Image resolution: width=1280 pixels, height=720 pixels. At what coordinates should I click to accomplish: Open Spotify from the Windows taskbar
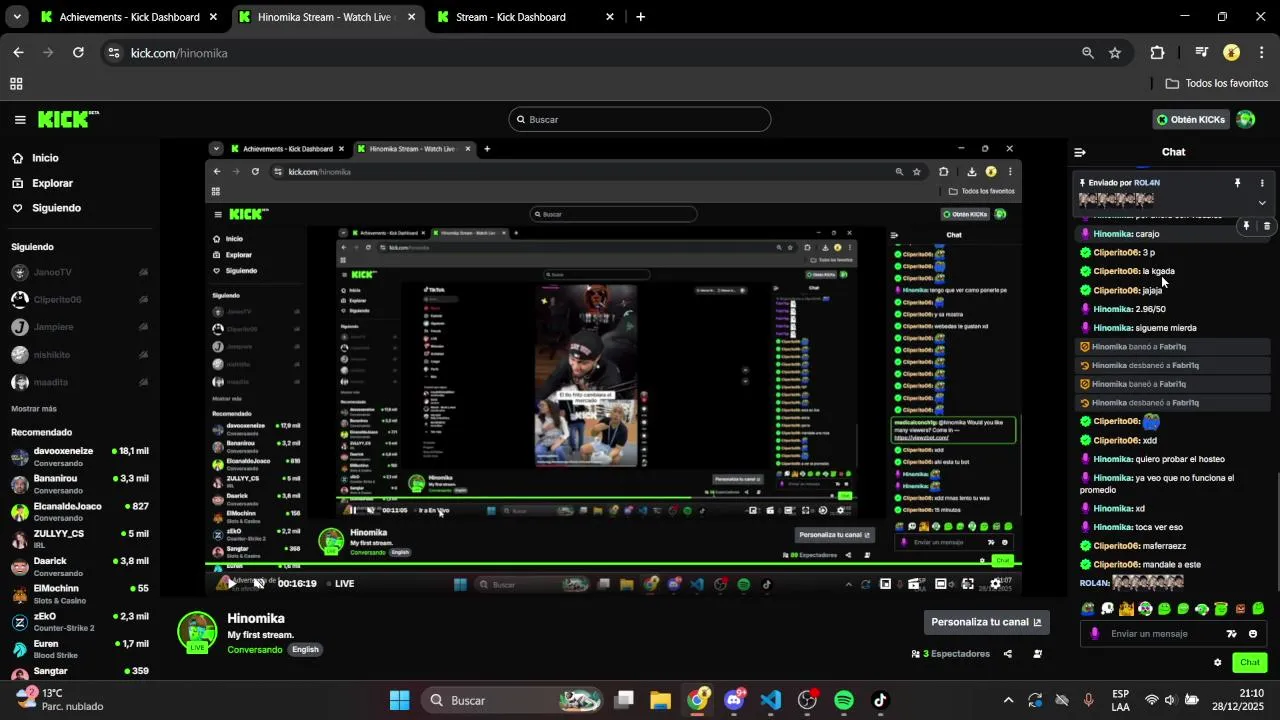pyautogui.click(x=844, y=700)
